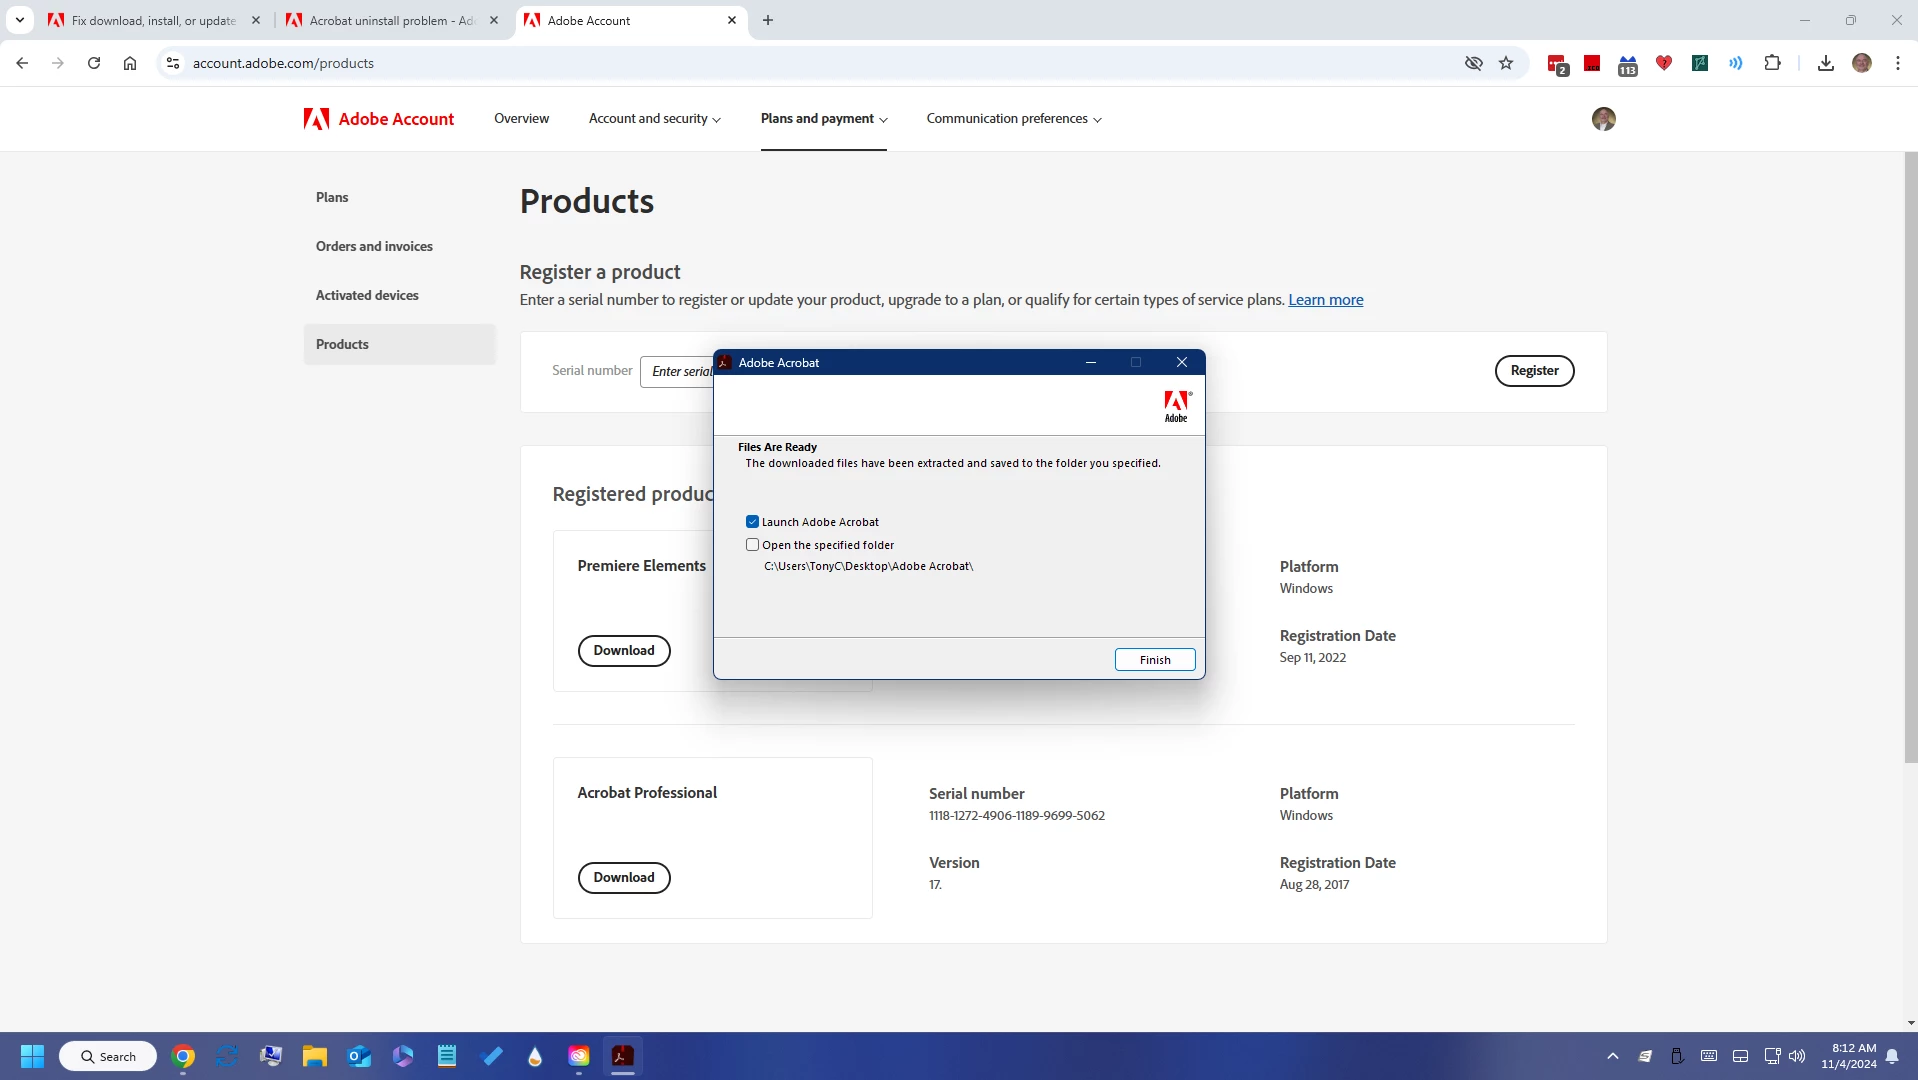Open the volume control in tray
The image size is (1918, 1080).
[1797, 1056]
